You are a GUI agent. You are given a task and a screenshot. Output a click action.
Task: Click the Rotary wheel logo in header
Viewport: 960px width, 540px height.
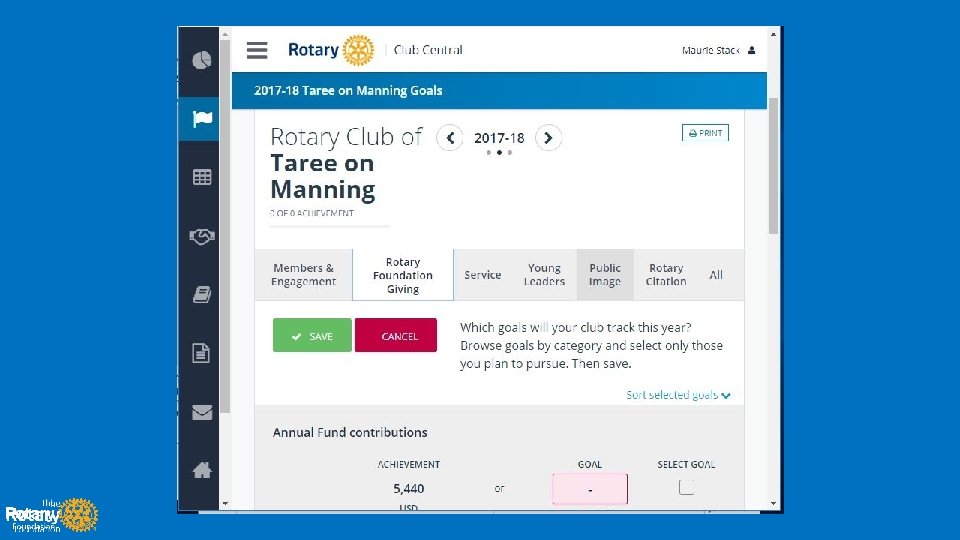[358, 50]
